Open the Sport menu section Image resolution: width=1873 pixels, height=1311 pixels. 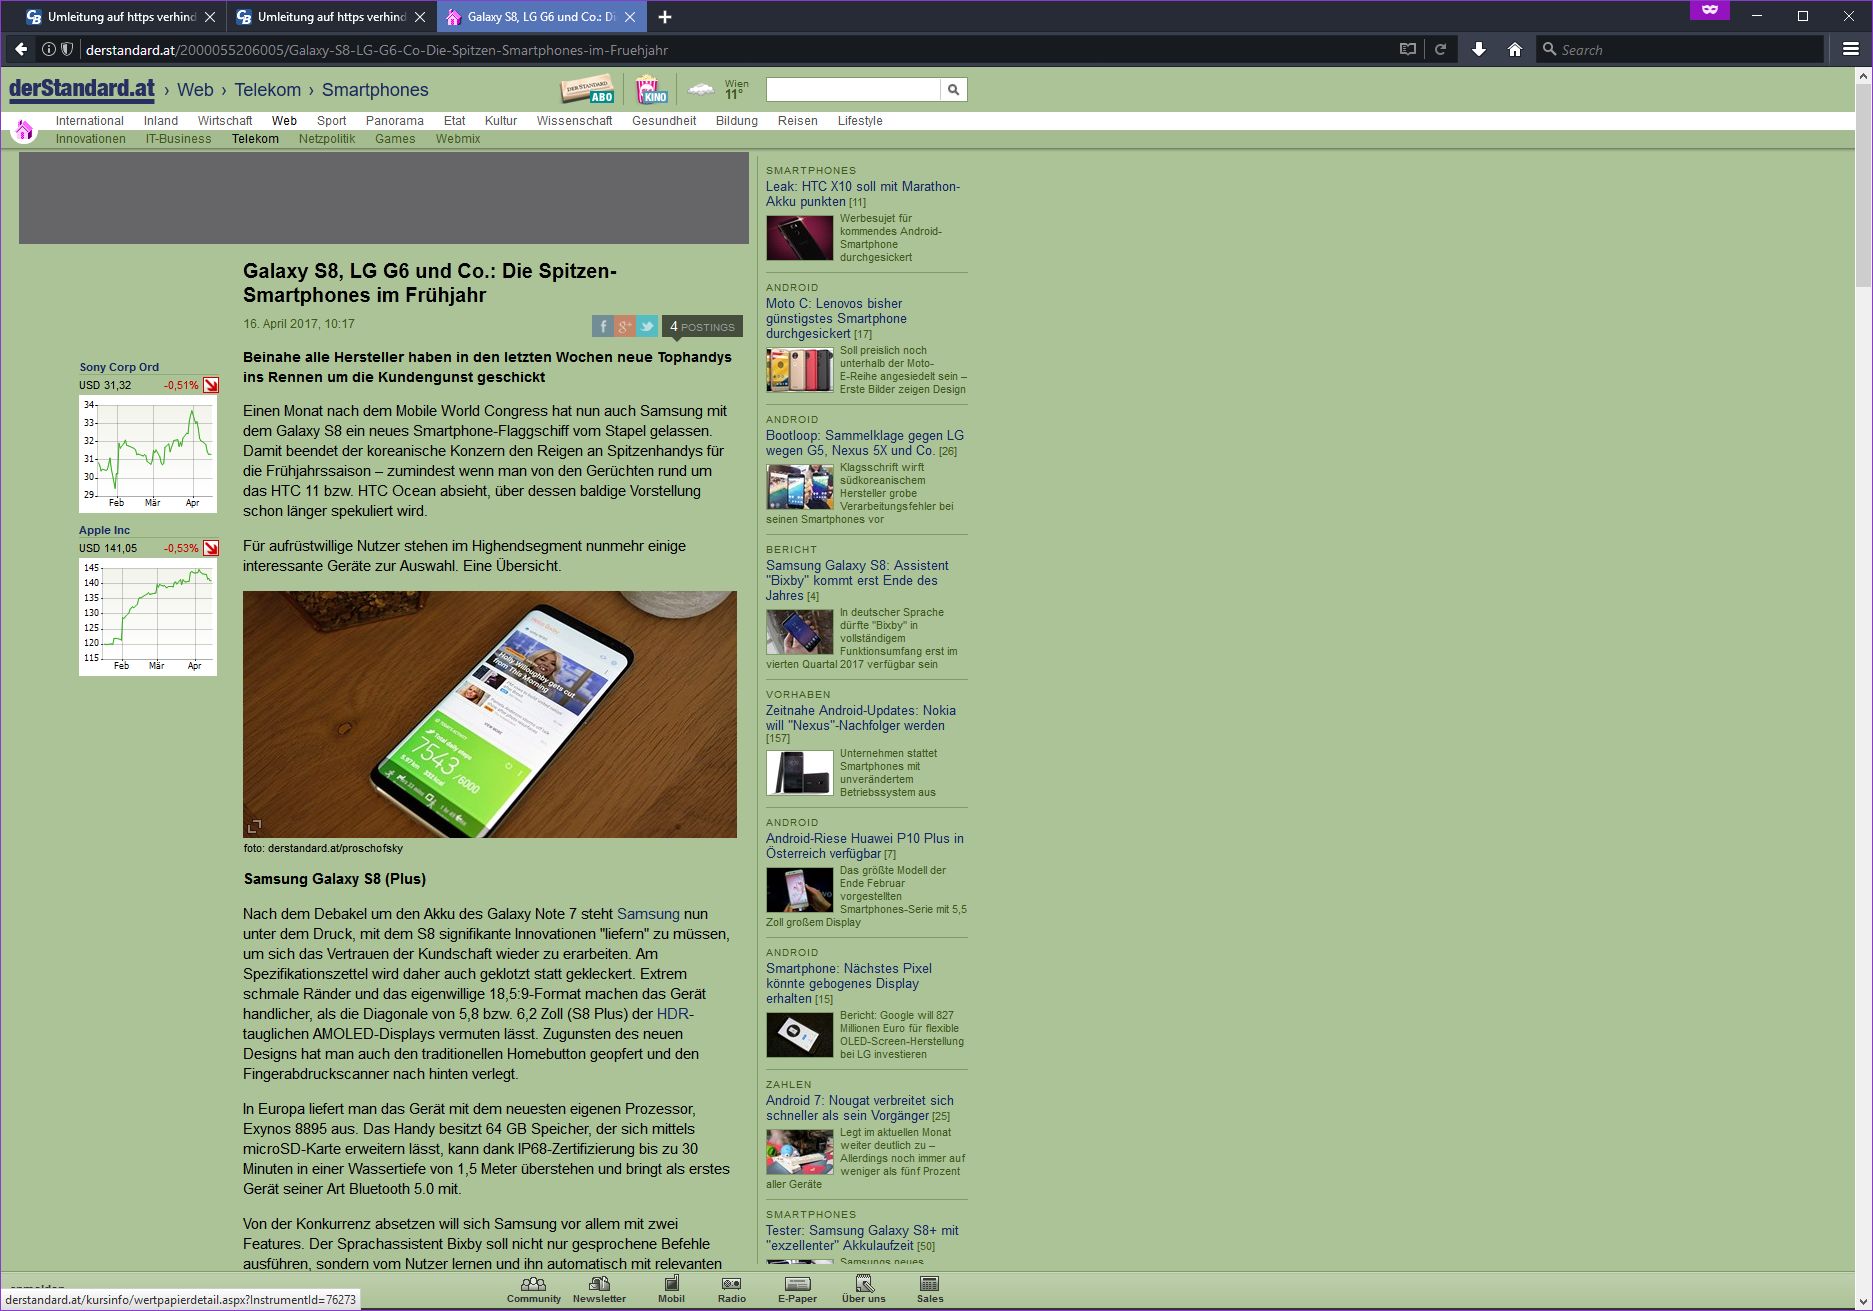coord(331,121)
